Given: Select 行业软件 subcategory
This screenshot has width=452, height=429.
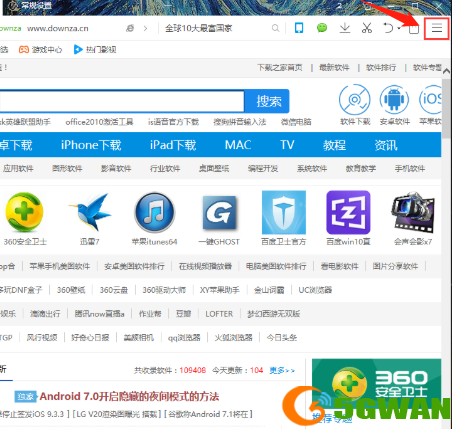Looking at the screenshot, I should pyautogui.click(x=165, y=169).
